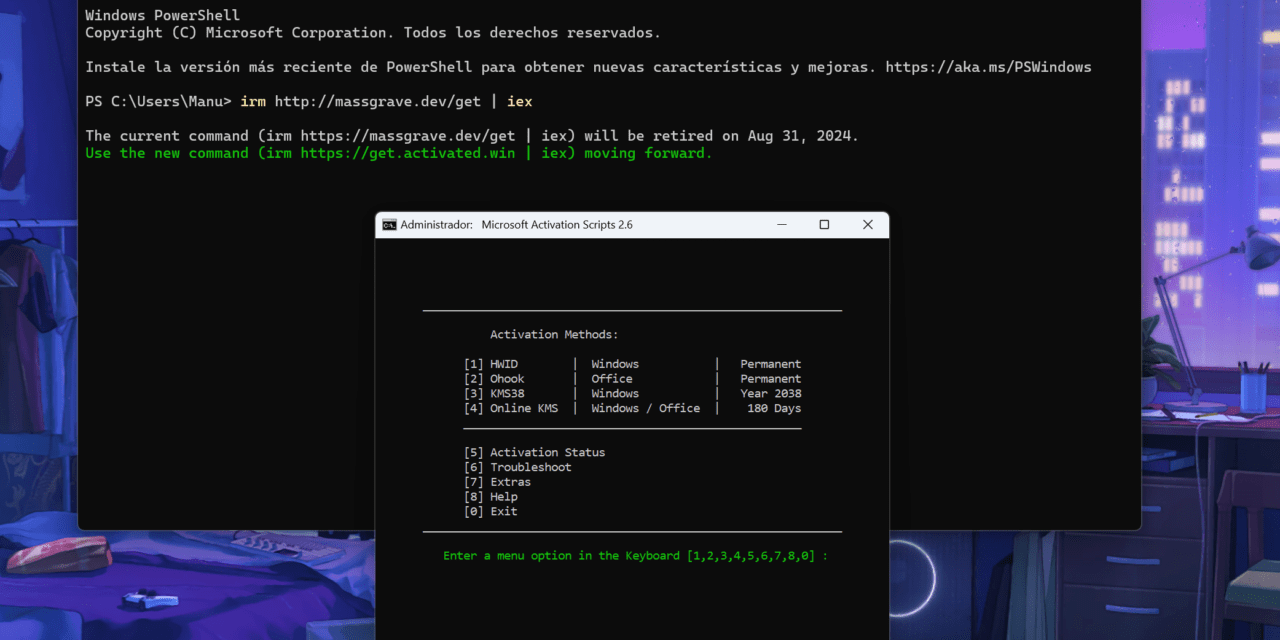Select the '[2] Ohook' menu line
Image resolution: width=1280 pixels, height=640 pixels.
pos(632,379)
